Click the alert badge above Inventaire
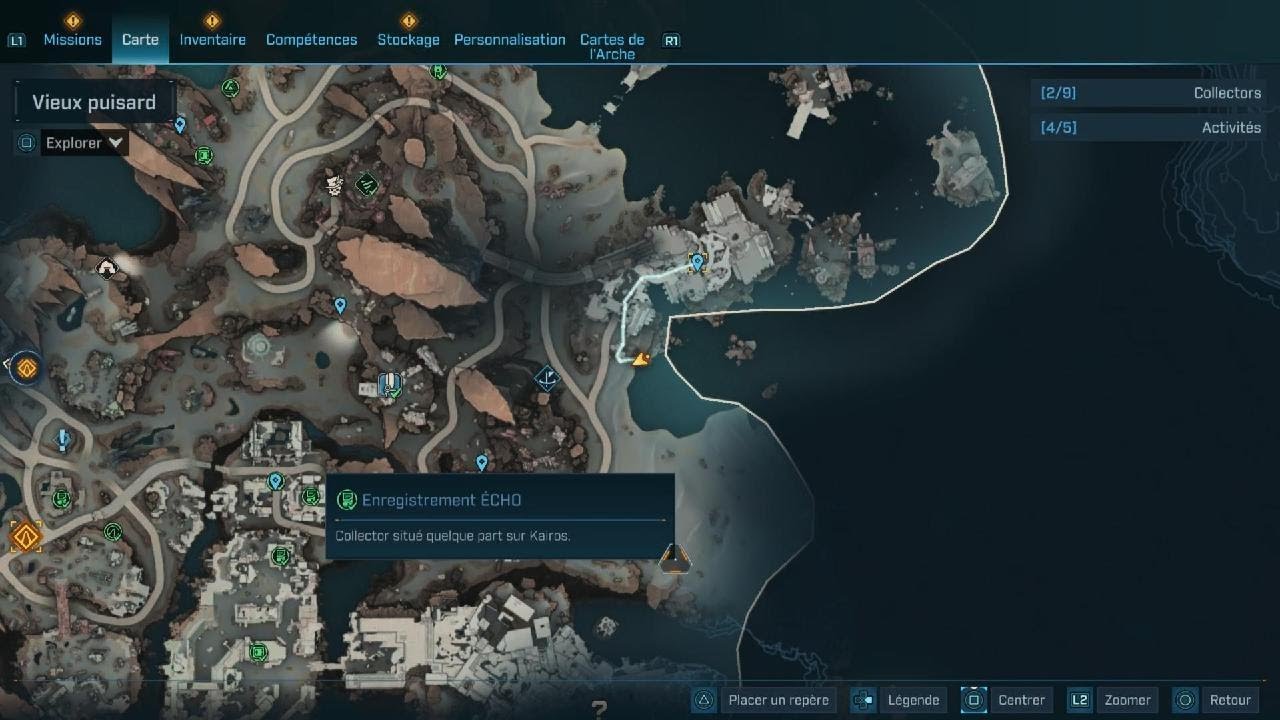The width and height of the screenshot is (1280, 720). [x=212, y=20]
